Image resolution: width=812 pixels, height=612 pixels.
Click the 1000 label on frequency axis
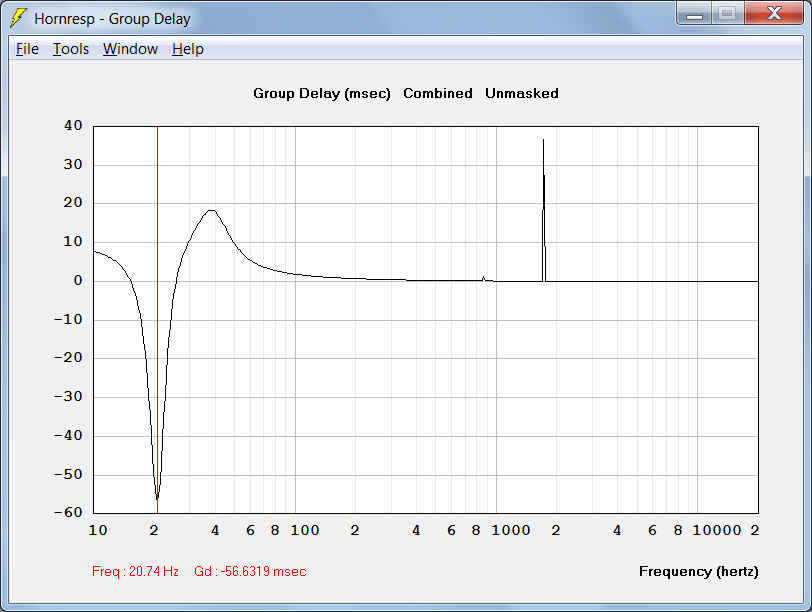pyautogui.click(x=511, y=530)
